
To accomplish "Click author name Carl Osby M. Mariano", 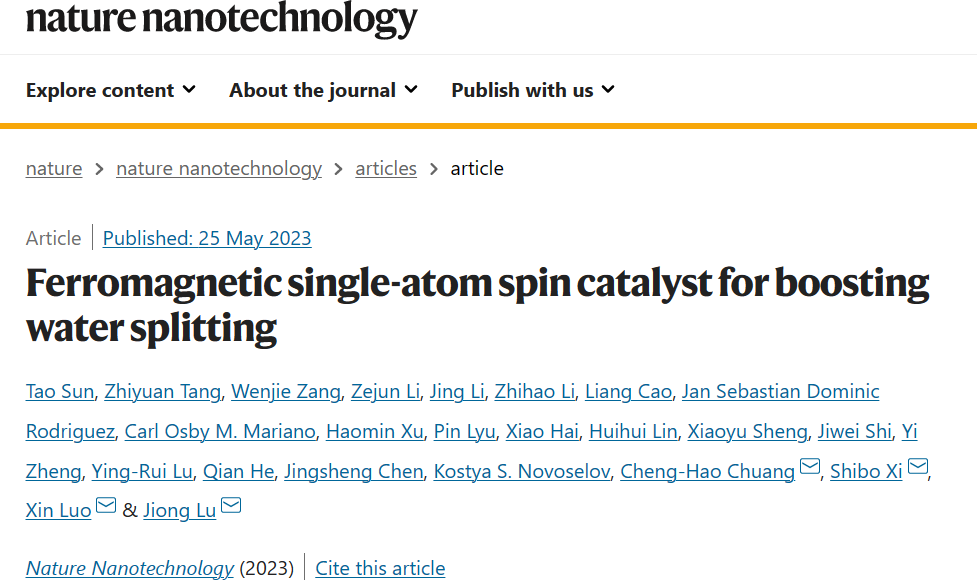I will pyautogui.click(x=220, y=431).
